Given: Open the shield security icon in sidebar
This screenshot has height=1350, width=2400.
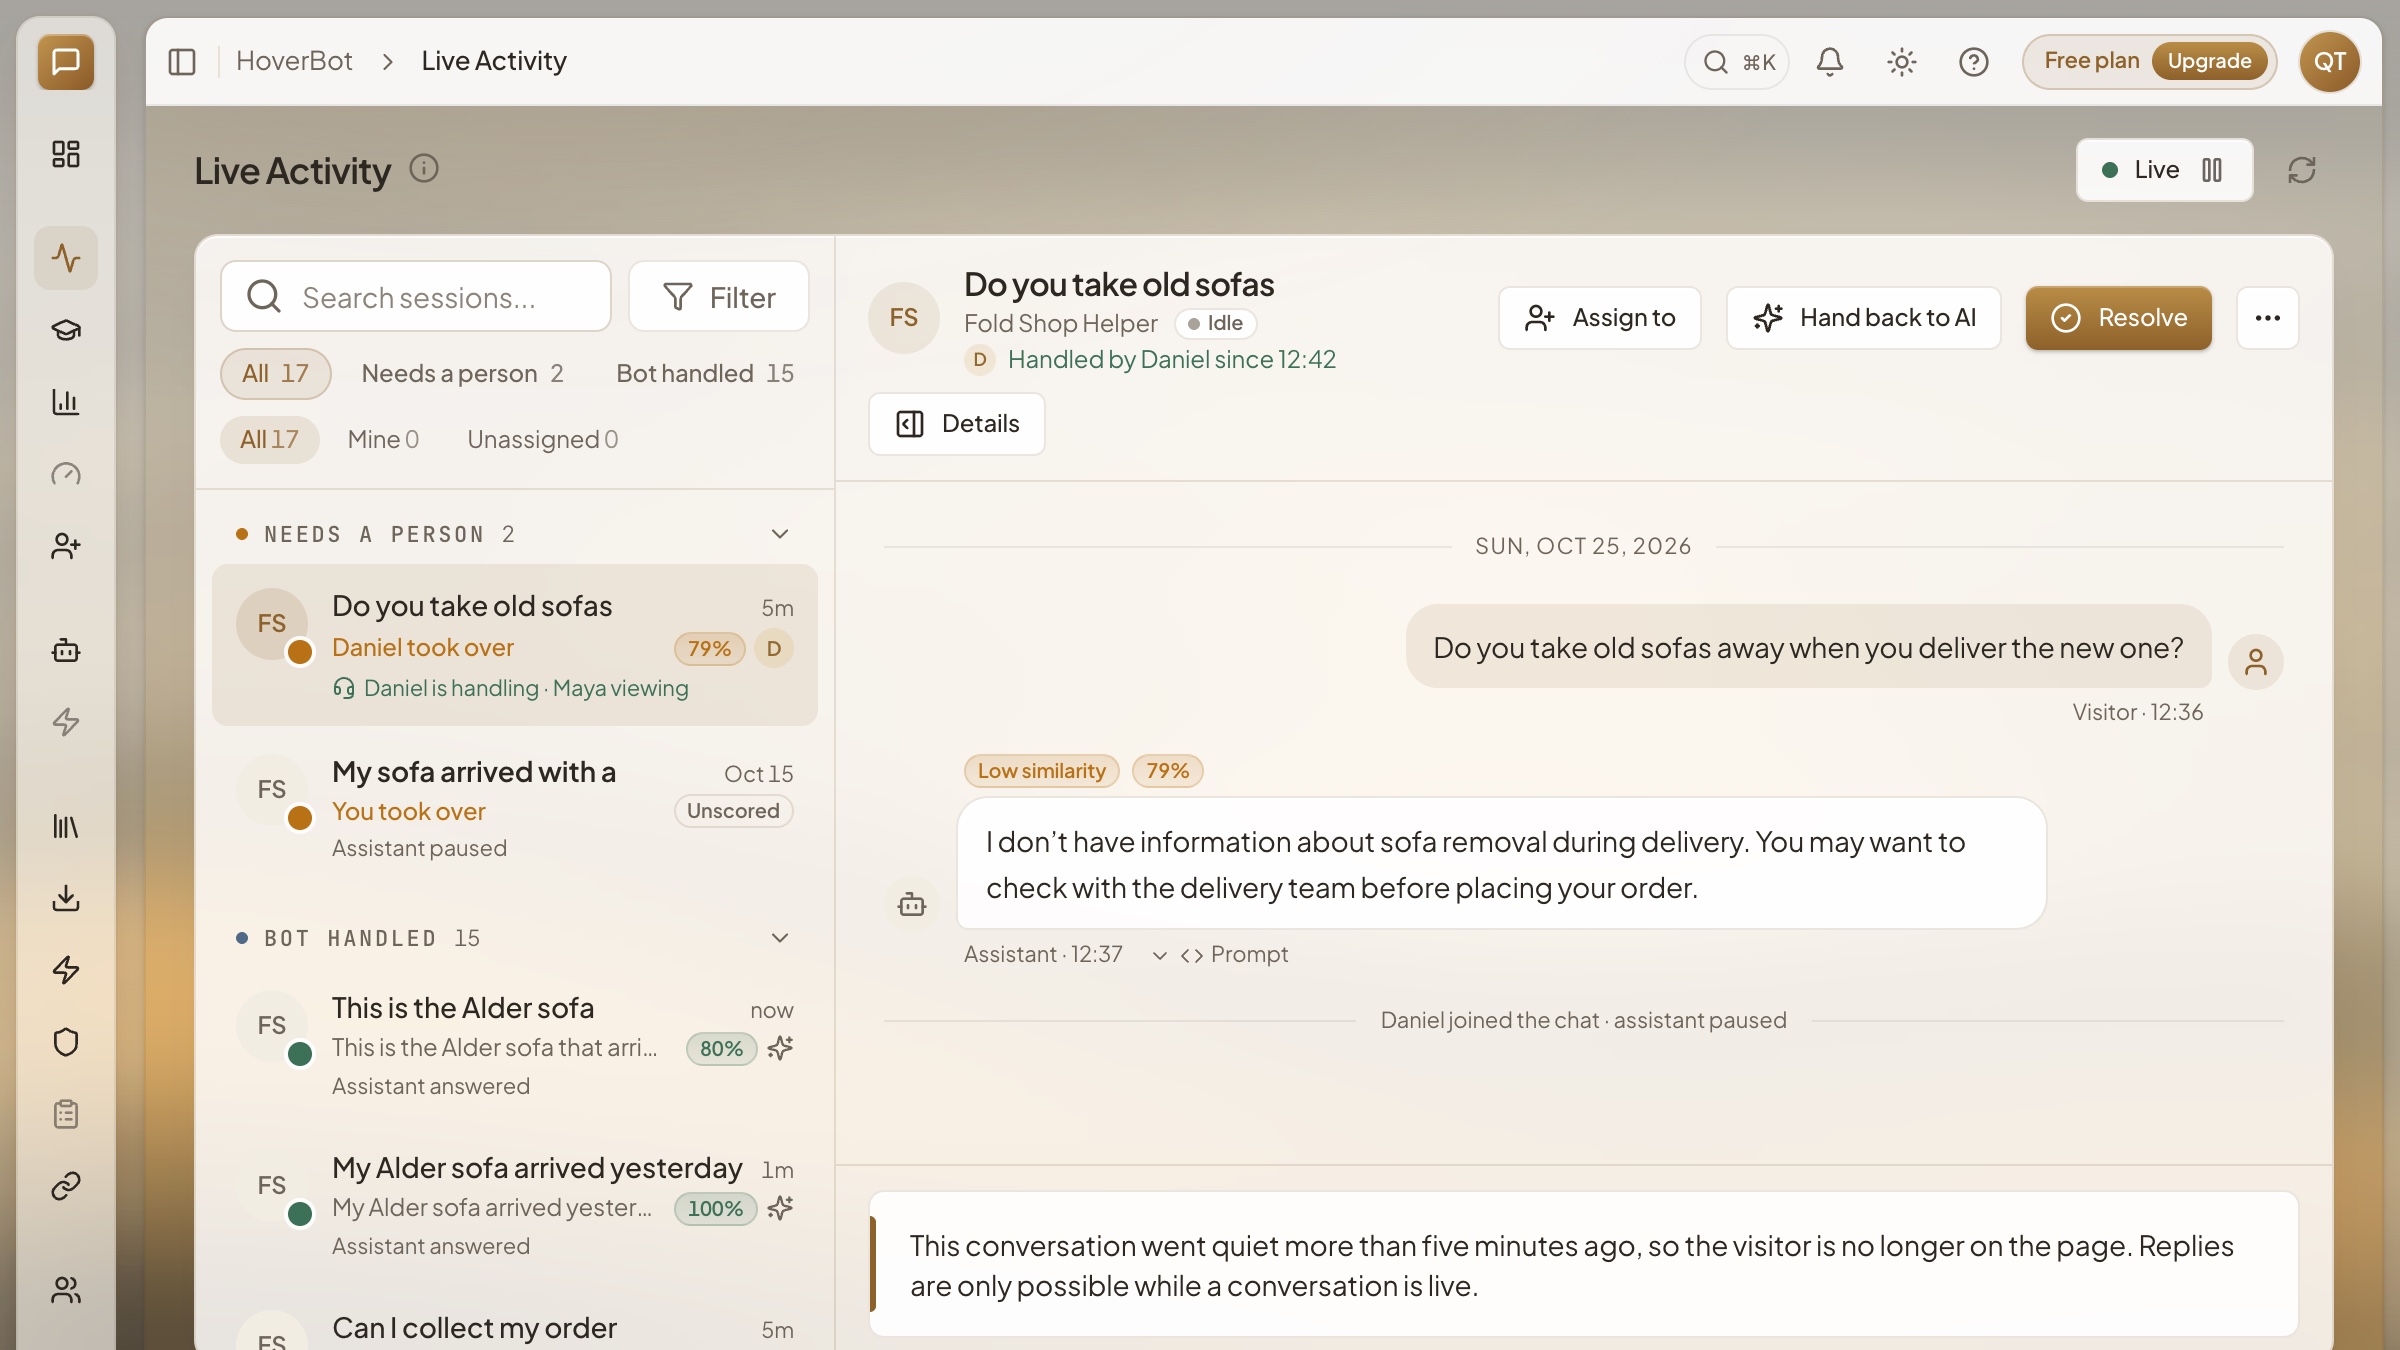Looking at the screenshot, I should tap(66, 1042).
